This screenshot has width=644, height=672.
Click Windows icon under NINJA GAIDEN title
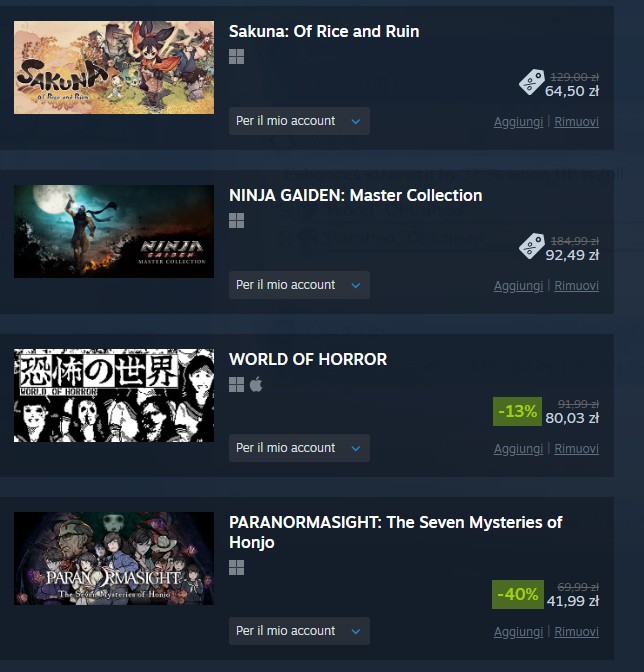click(237, 221)
